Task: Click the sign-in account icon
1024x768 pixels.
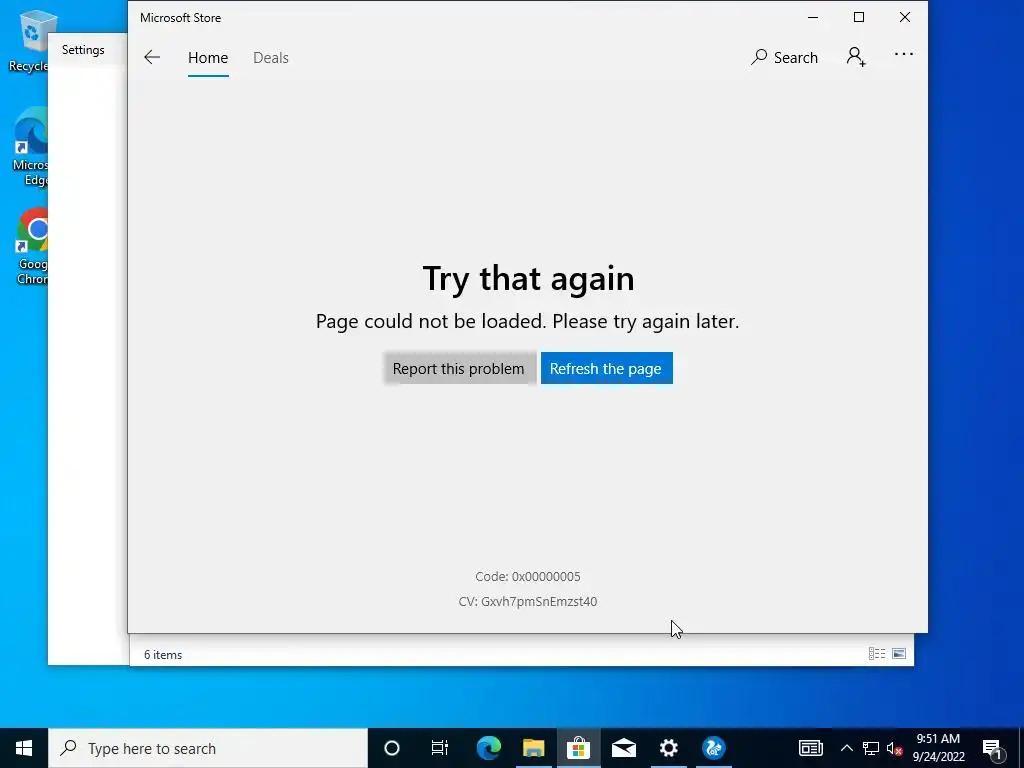Action: pyautogui.click(x=856, y=57)
